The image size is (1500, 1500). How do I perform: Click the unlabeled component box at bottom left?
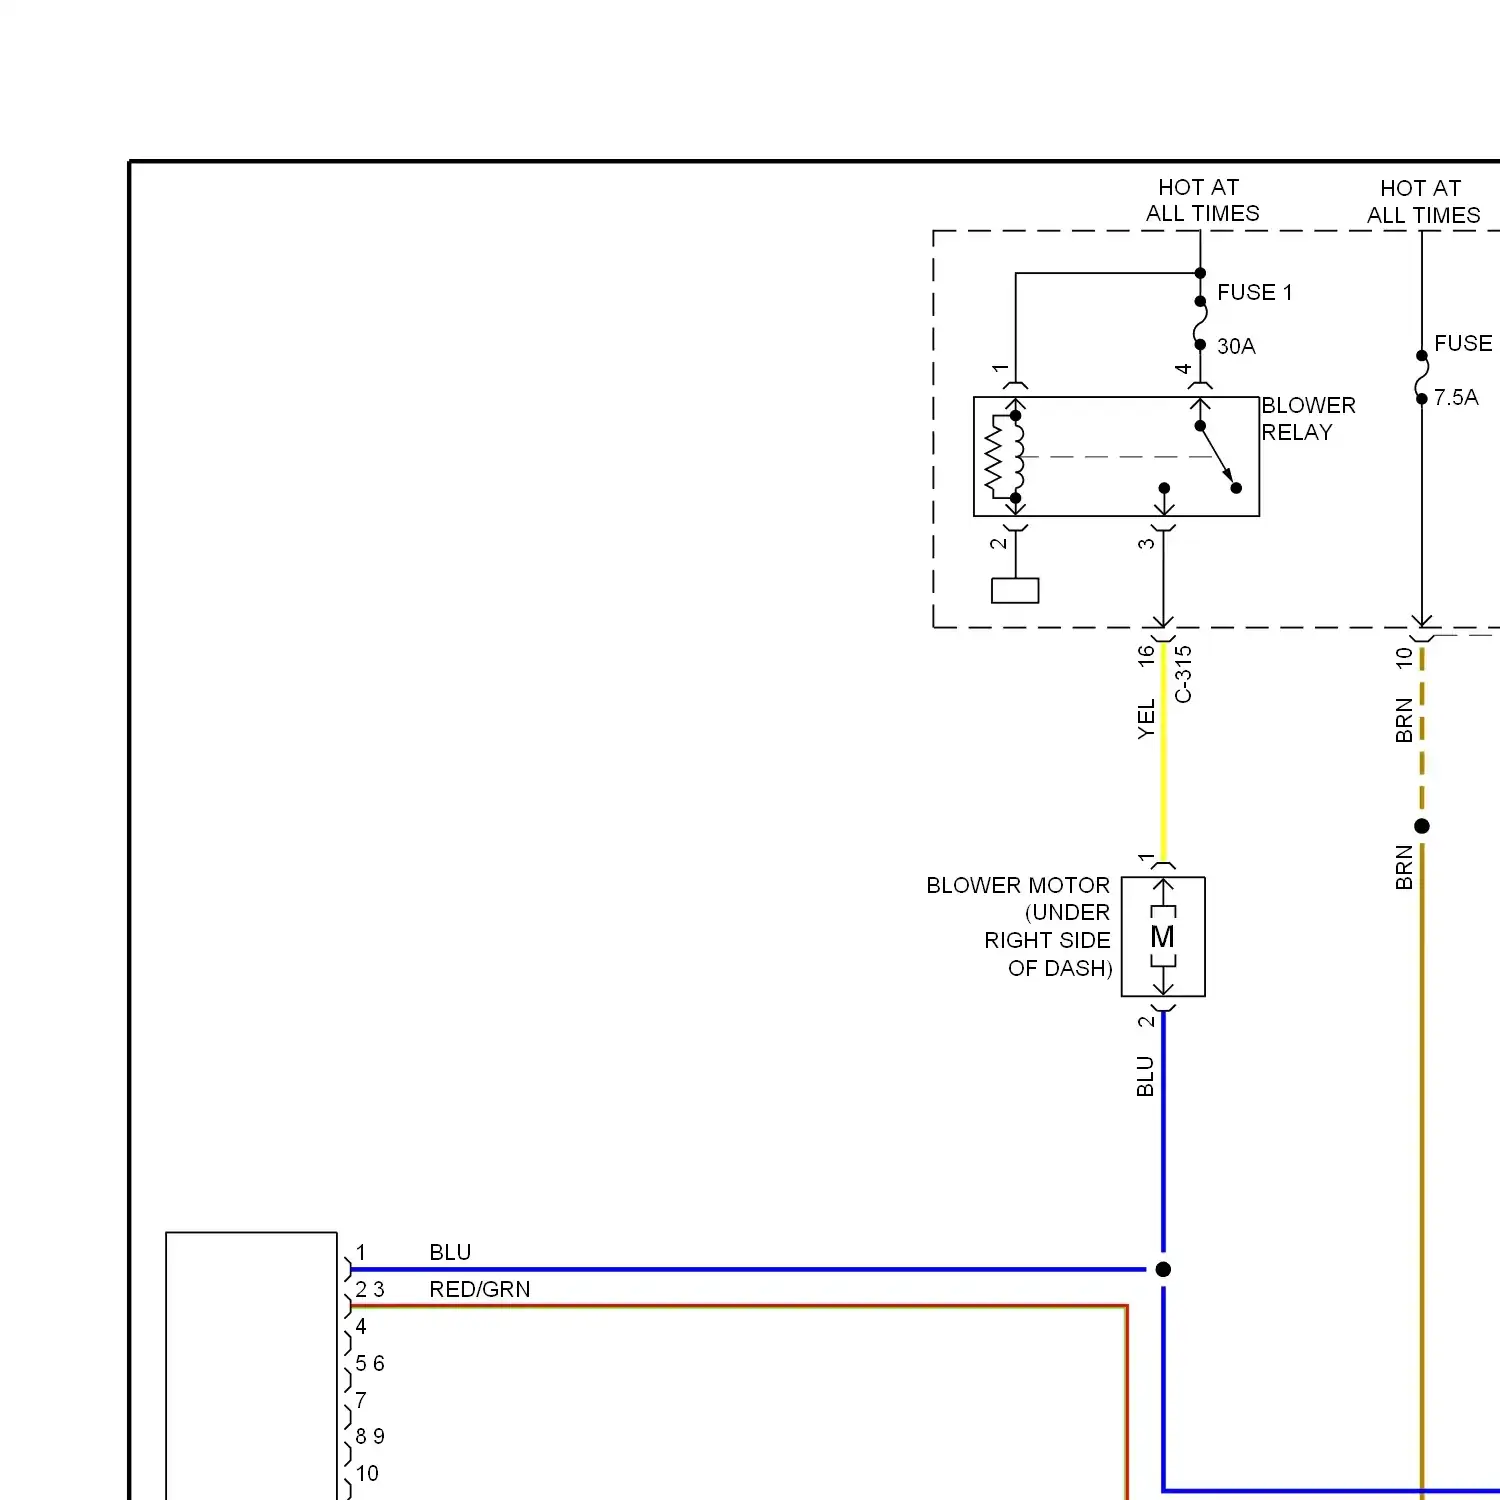coord(251,1366)
